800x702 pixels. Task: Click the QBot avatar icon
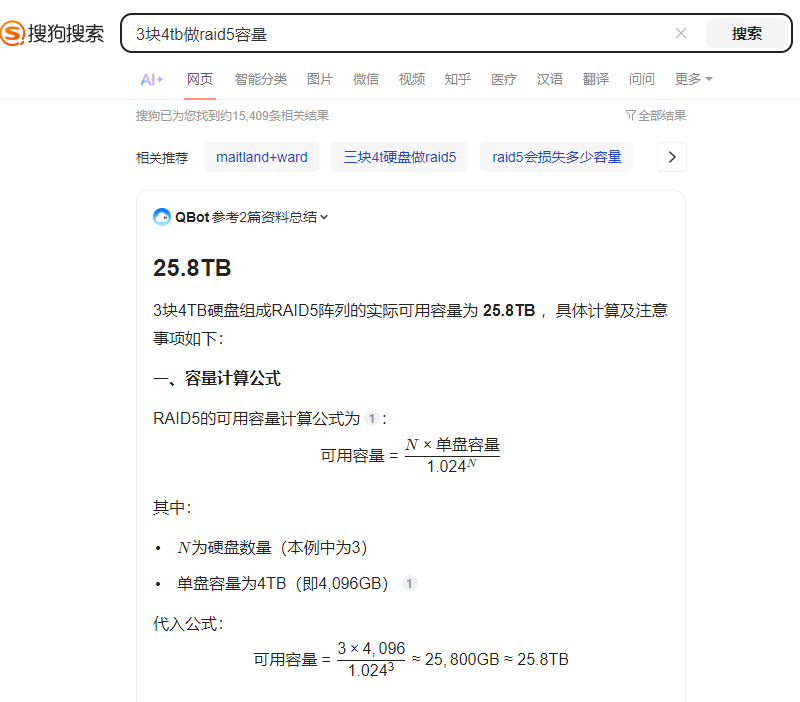click(x=162, y=217)
